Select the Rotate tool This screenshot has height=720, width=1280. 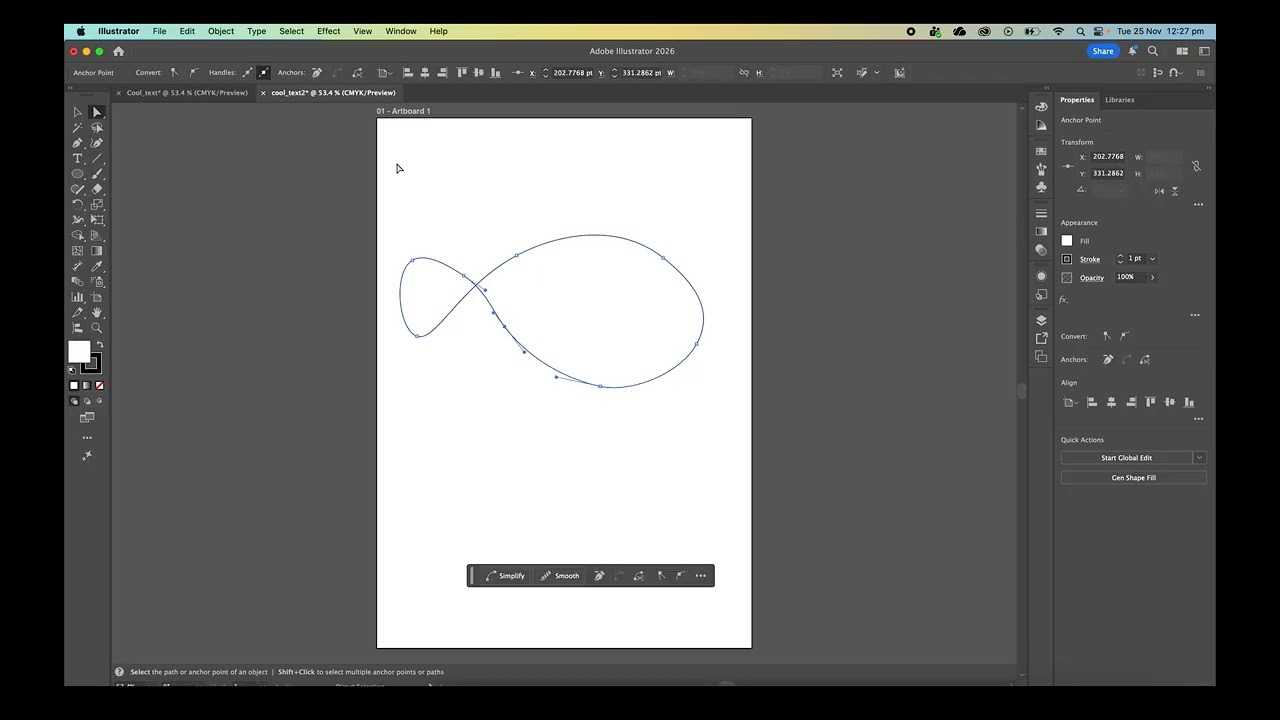[77, 205]
